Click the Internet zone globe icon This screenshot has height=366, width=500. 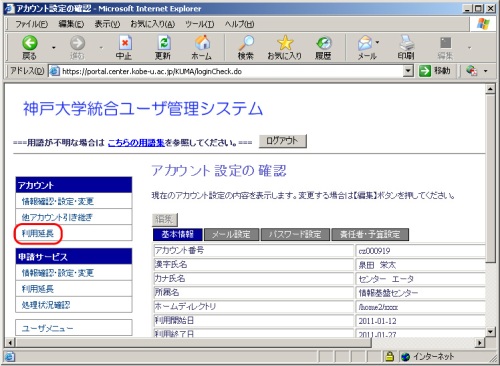pyautogui.click(x=405, y=357)
